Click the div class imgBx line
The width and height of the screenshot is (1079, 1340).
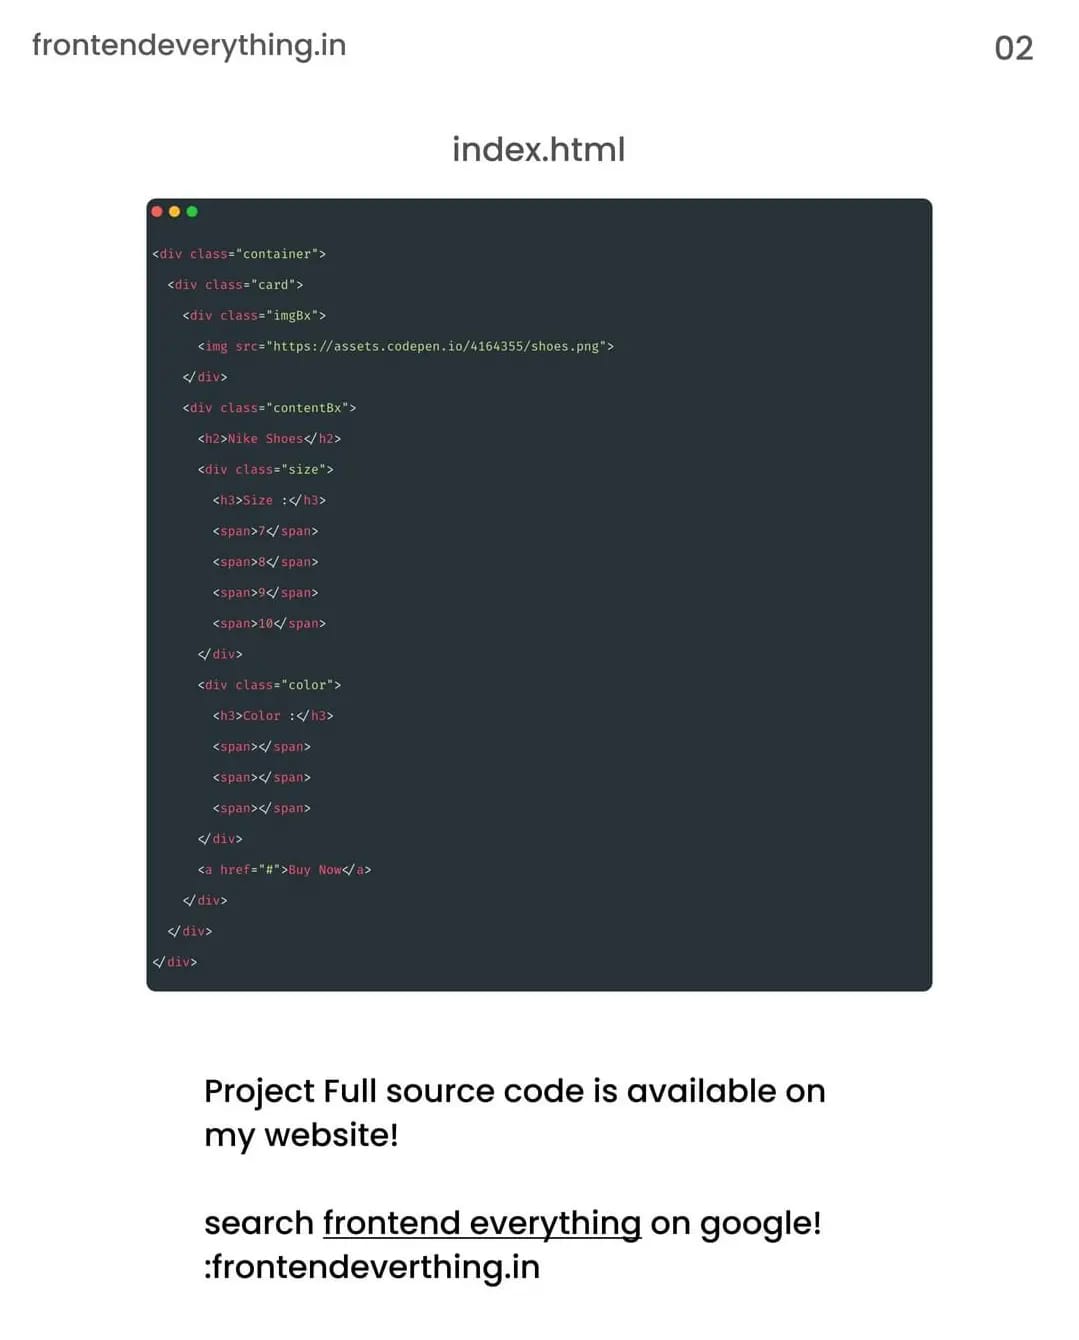254,316
